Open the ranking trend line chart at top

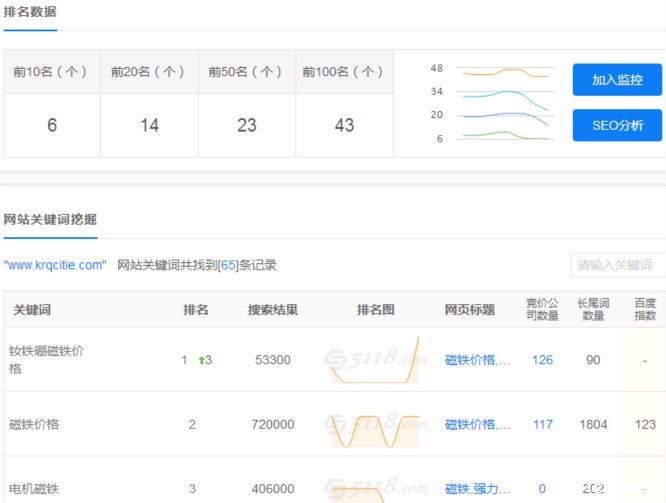coord(505,103)
